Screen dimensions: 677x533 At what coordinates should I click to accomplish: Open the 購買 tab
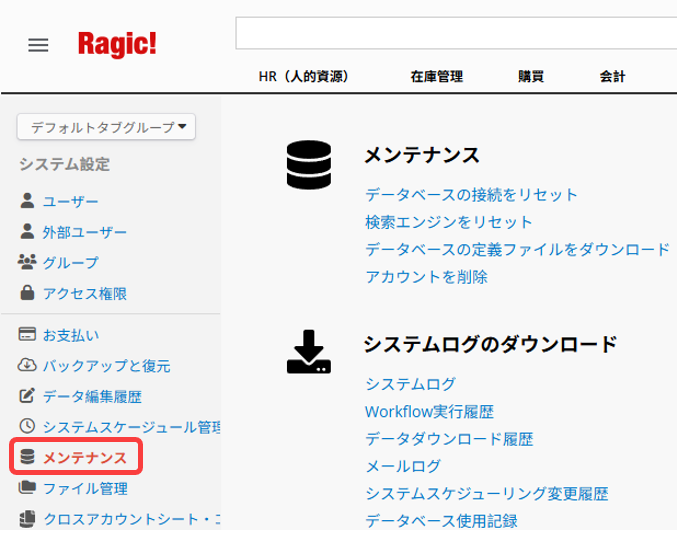pos(531,76)
